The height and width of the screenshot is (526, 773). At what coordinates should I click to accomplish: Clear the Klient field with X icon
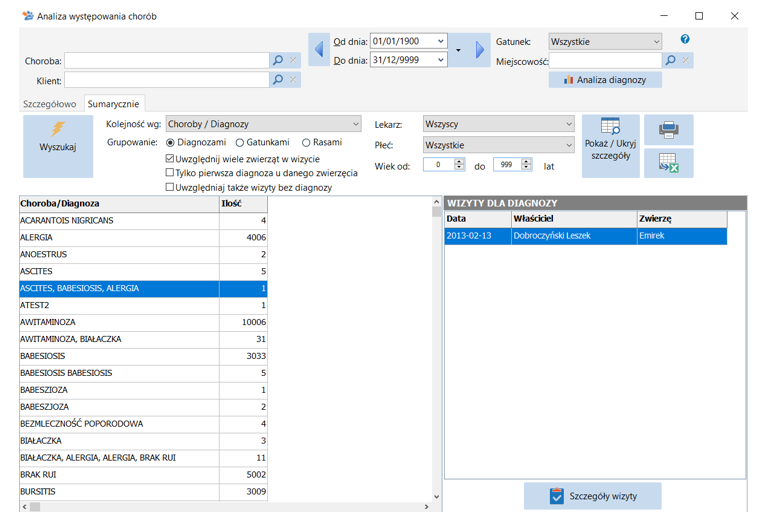point(293,79)
